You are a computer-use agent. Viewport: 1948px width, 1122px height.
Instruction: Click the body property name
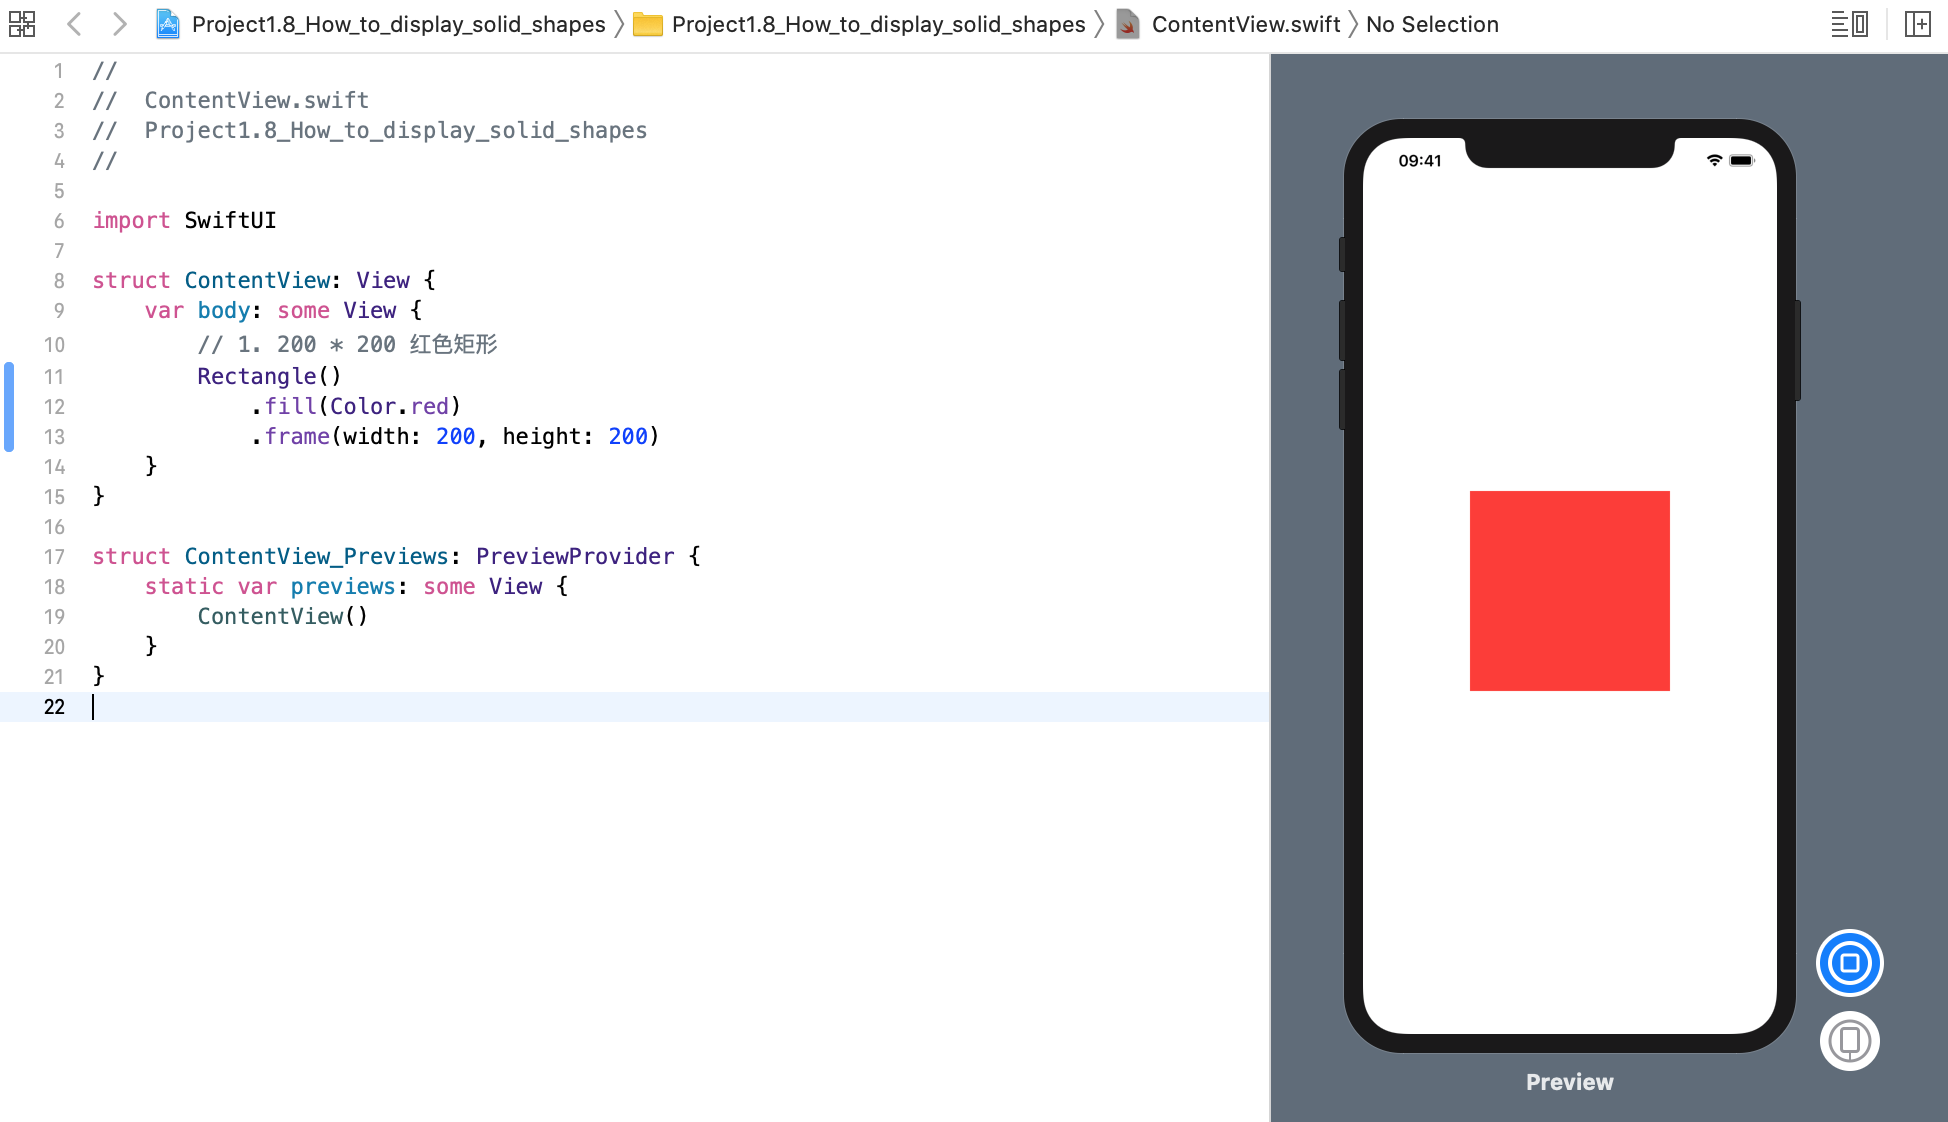tap(223, 310)
